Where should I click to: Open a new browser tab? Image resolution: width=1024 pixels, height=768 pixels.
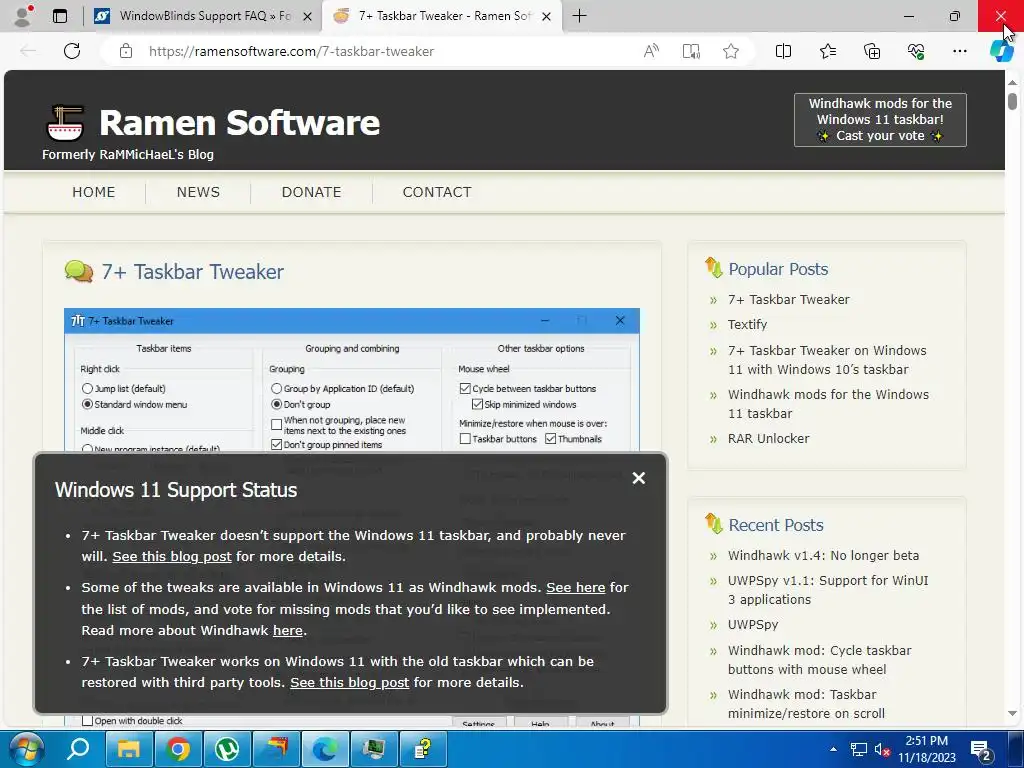tap(579, 16)
